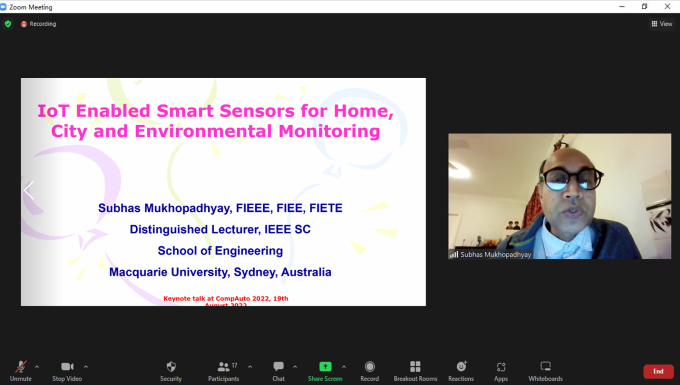The width and height of the screenshot is (680, 385).
Task: Unmute the microphone
Action: tap(20, 371)
